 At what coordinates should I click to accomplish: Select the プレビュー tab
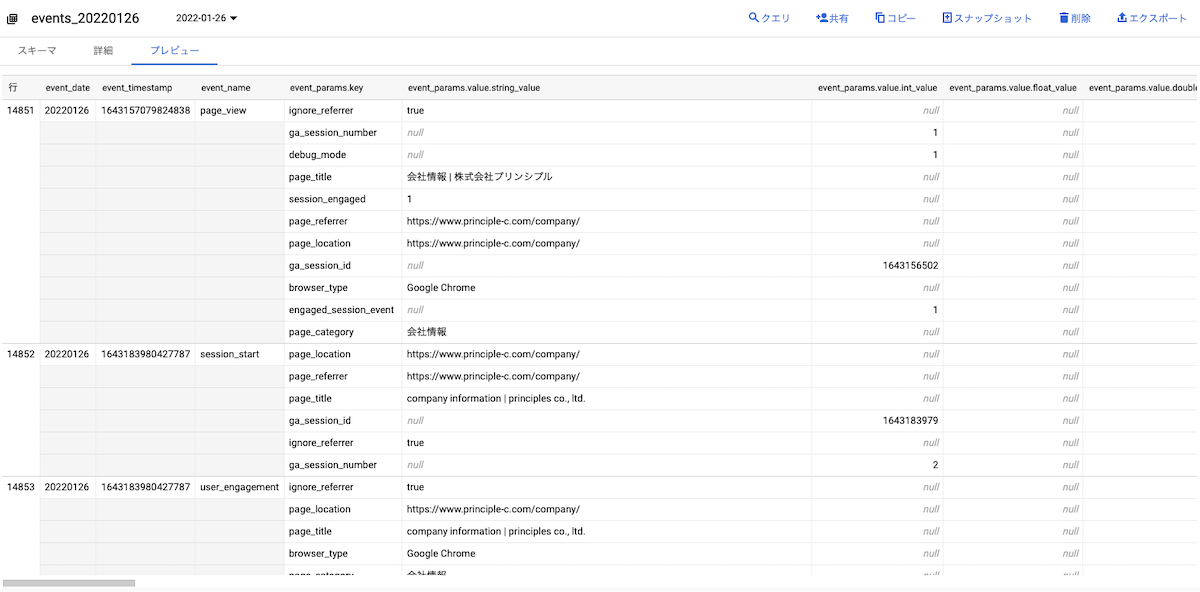pyautogui.click(x=174, y=51)
